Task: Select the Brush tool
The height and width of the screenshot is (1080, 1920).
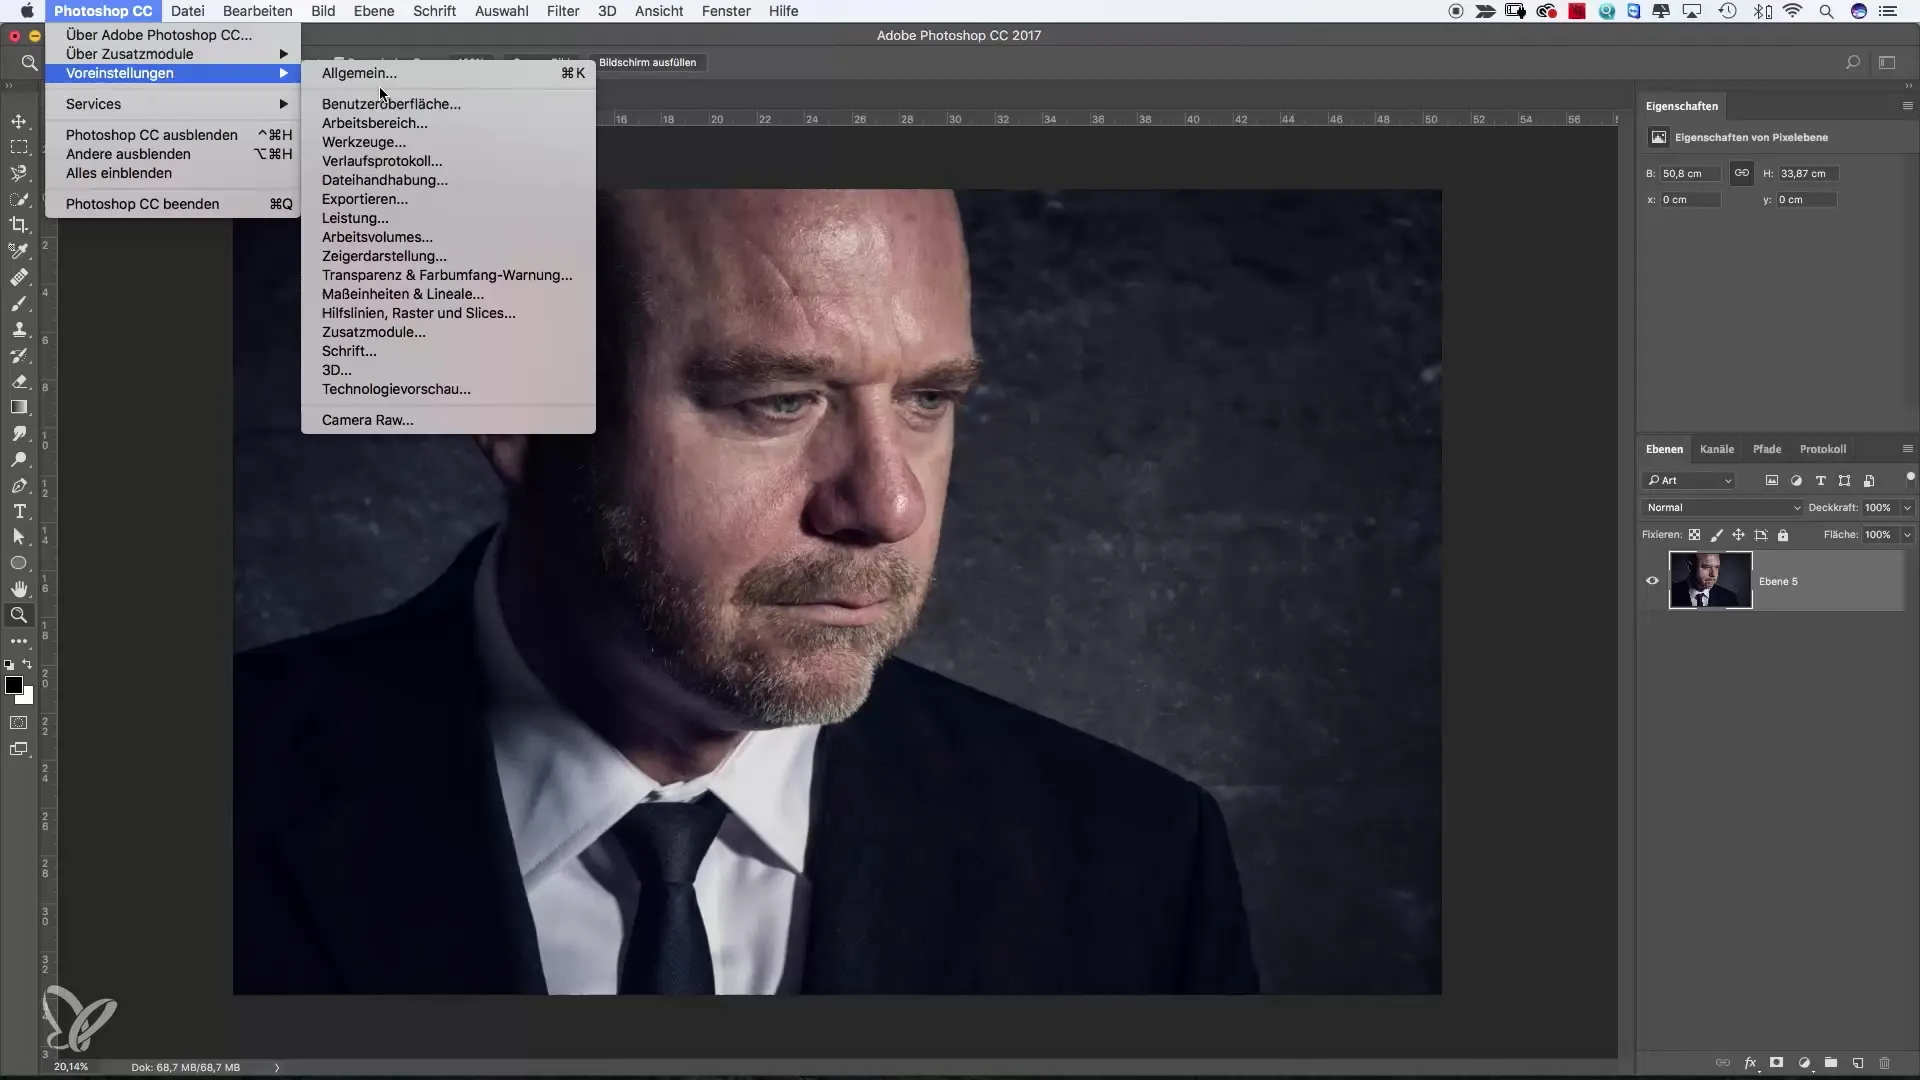Action: (x=19, y=303)
